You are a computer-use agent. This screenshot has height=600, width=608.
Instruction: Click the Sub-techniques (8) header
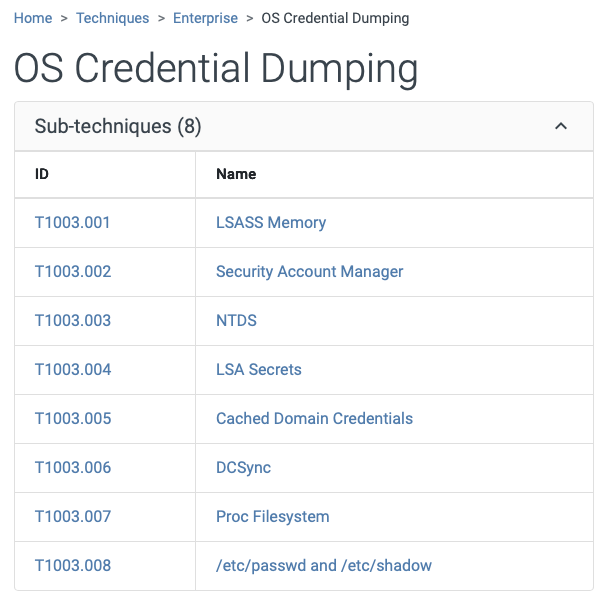pyautogui.click(x=118, y=126)
